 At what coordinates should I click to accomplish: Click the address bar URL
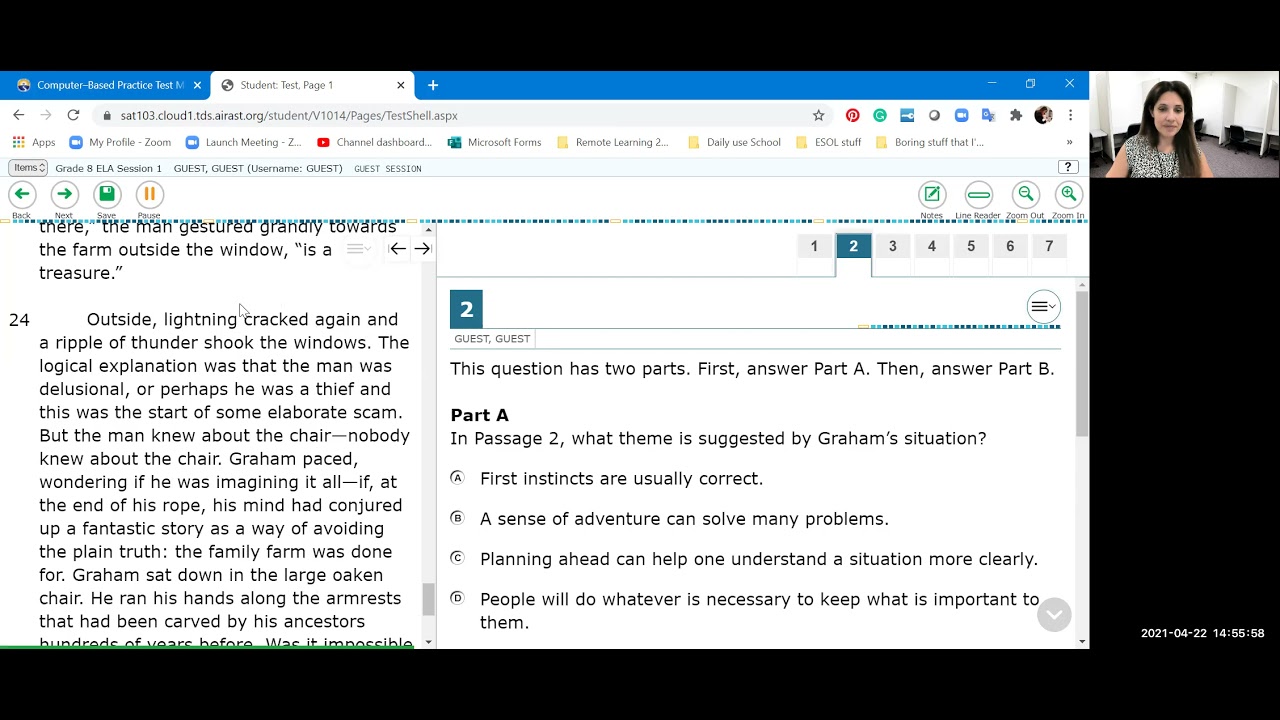(x=289, y=115)
